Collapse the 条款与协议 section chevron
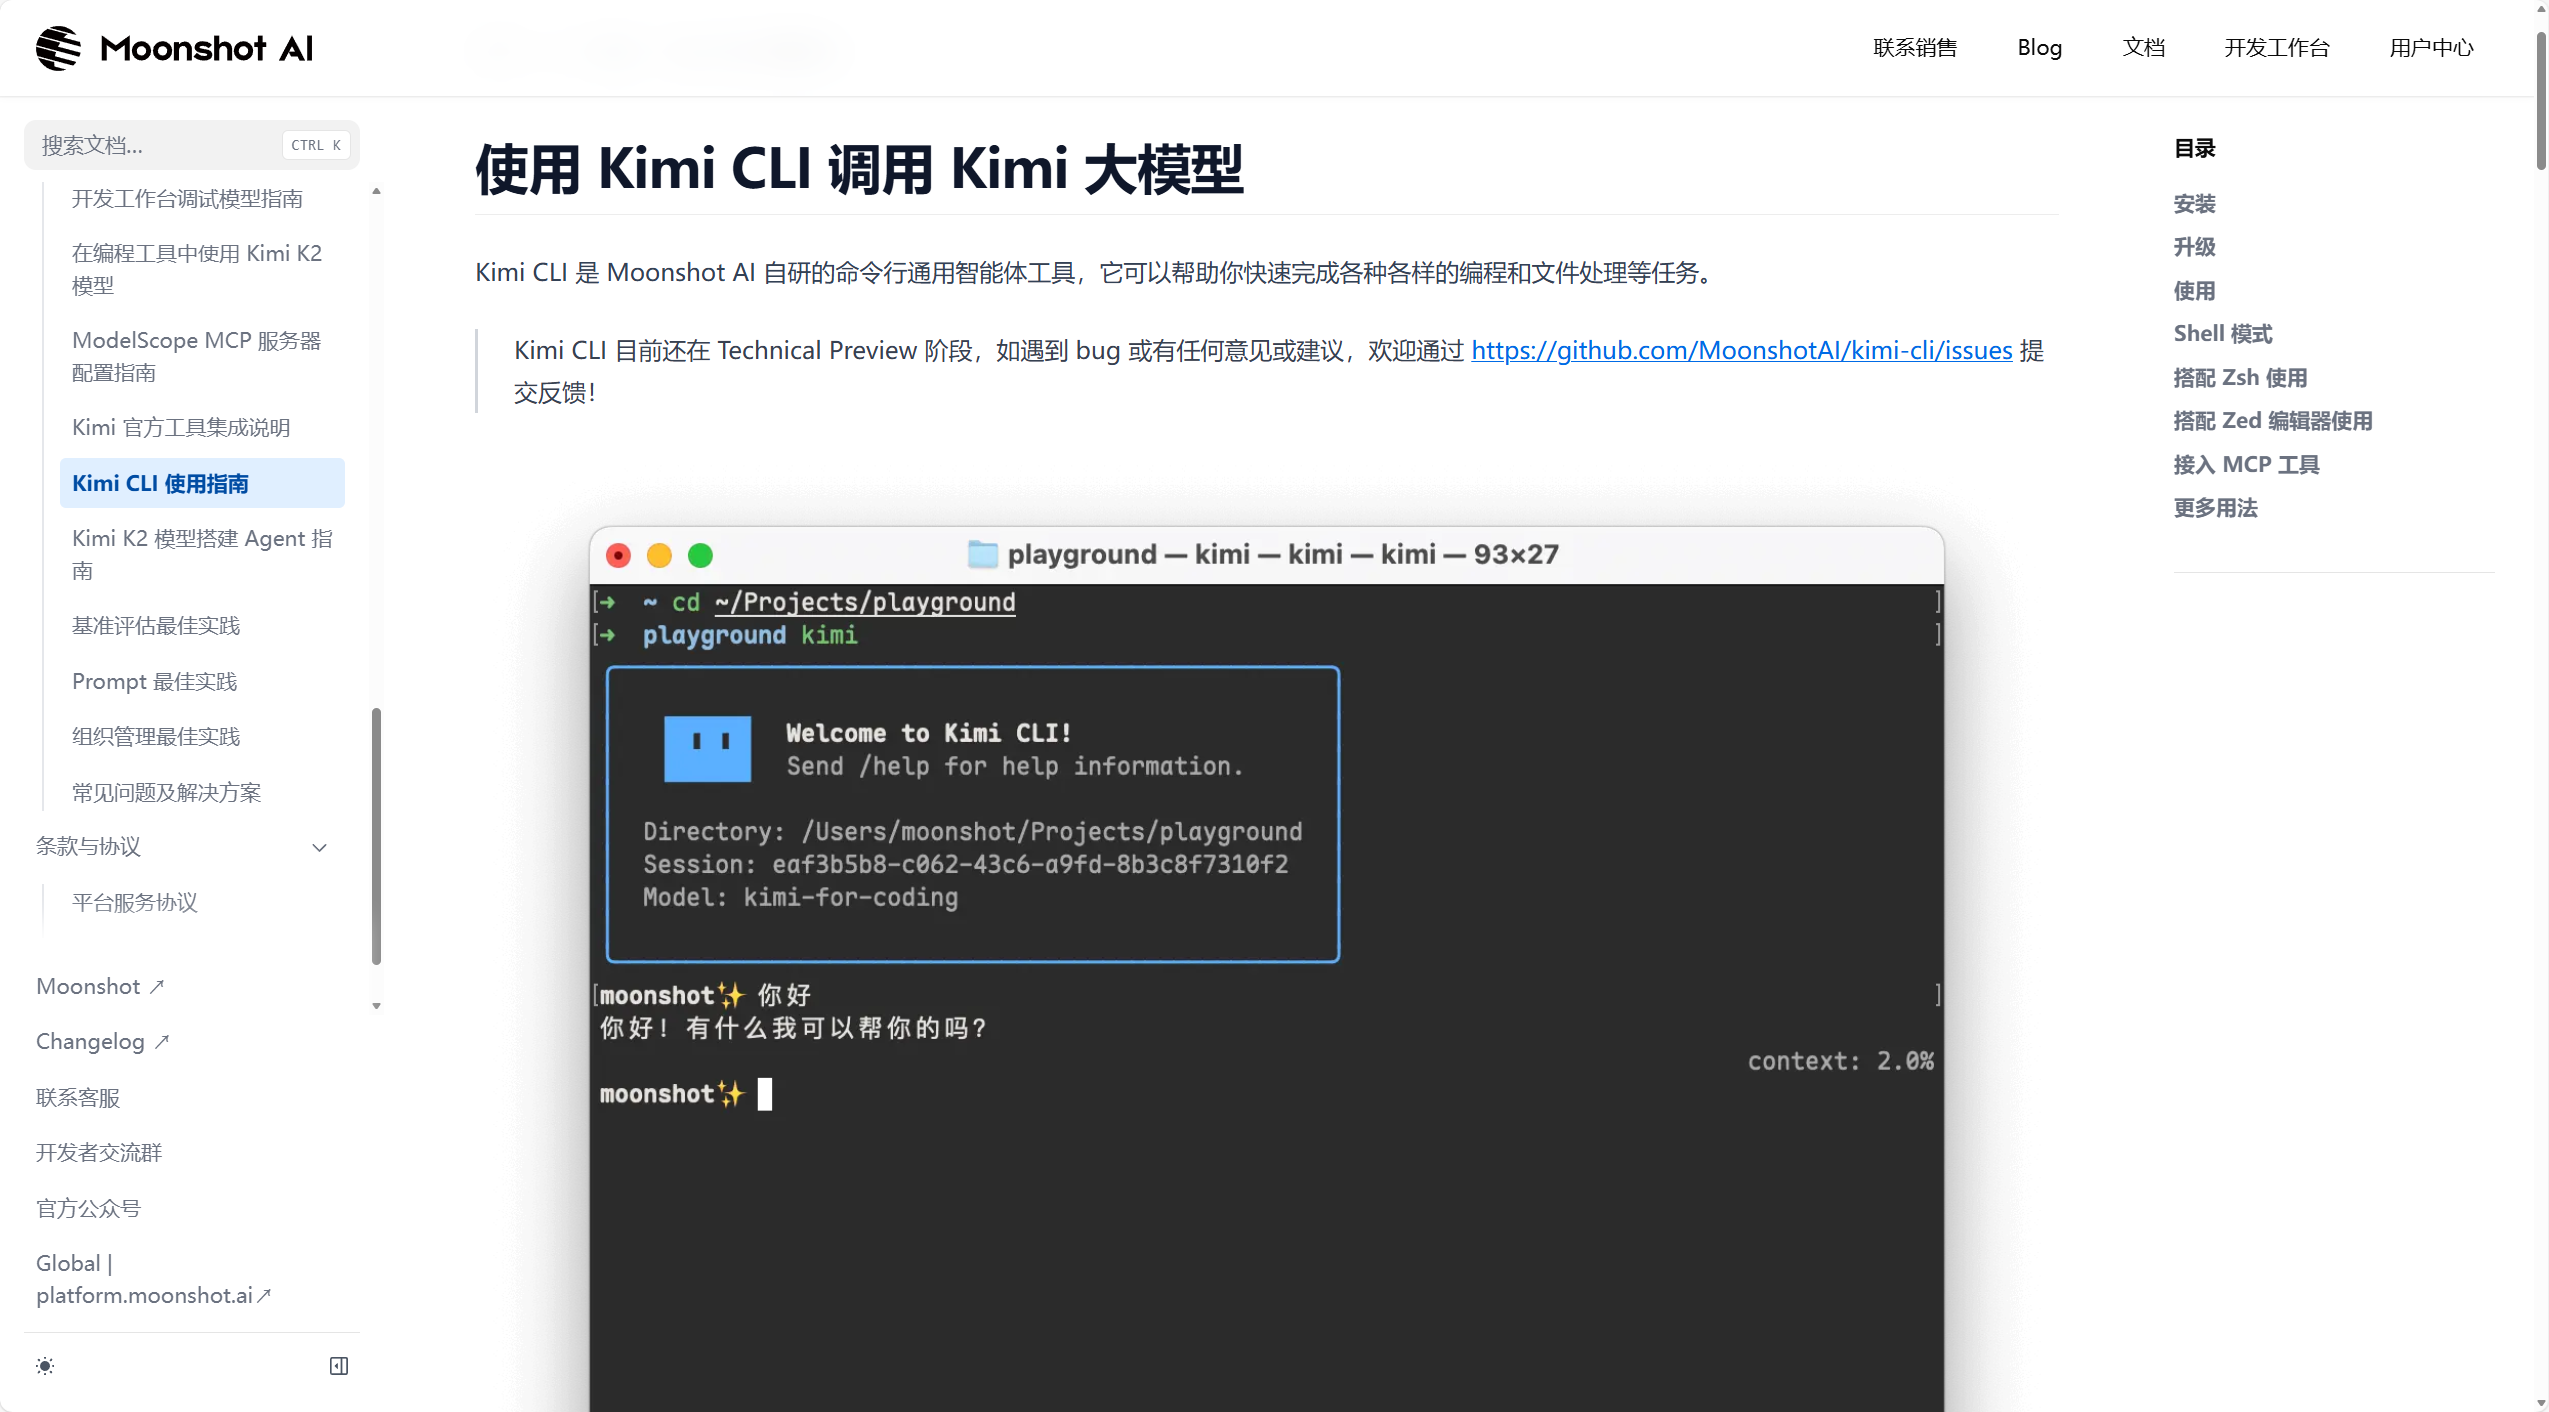 [320, 848]
